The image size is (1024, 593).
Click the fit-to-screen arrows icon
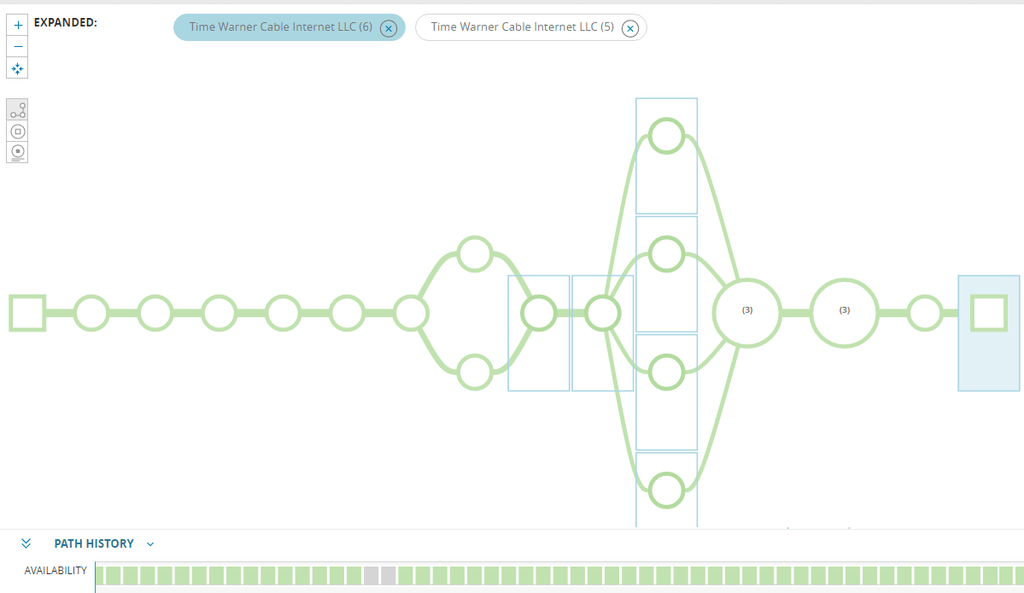[x=18, y=69]
